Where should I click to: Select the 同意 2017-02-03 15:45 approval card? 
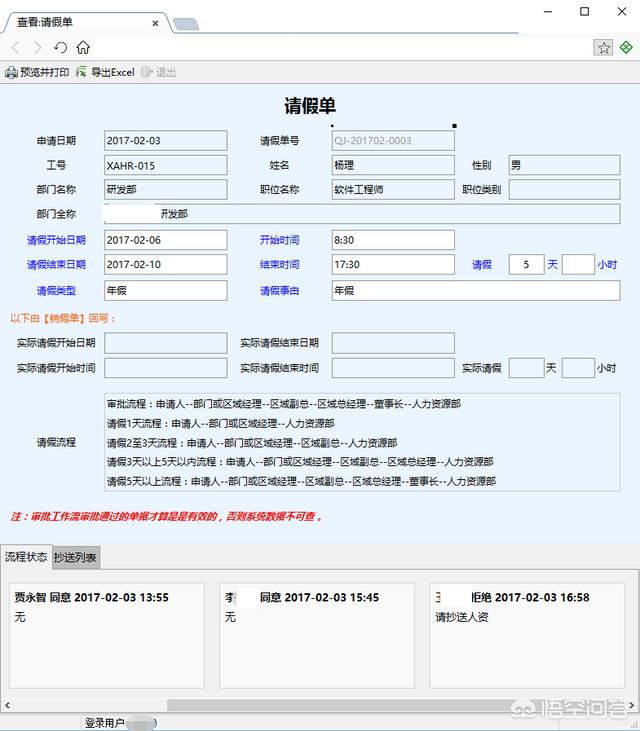pyautogui.click(x=317, y=635)
